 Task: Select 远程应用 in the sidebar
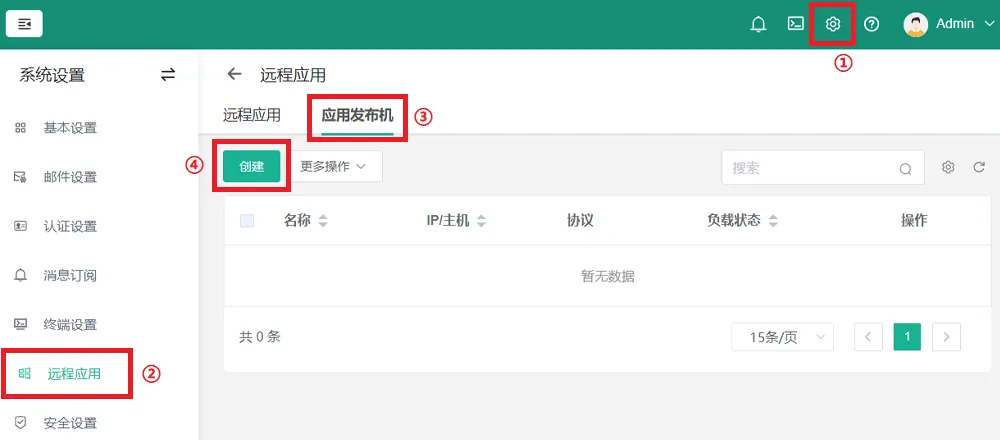pos(74,374)
